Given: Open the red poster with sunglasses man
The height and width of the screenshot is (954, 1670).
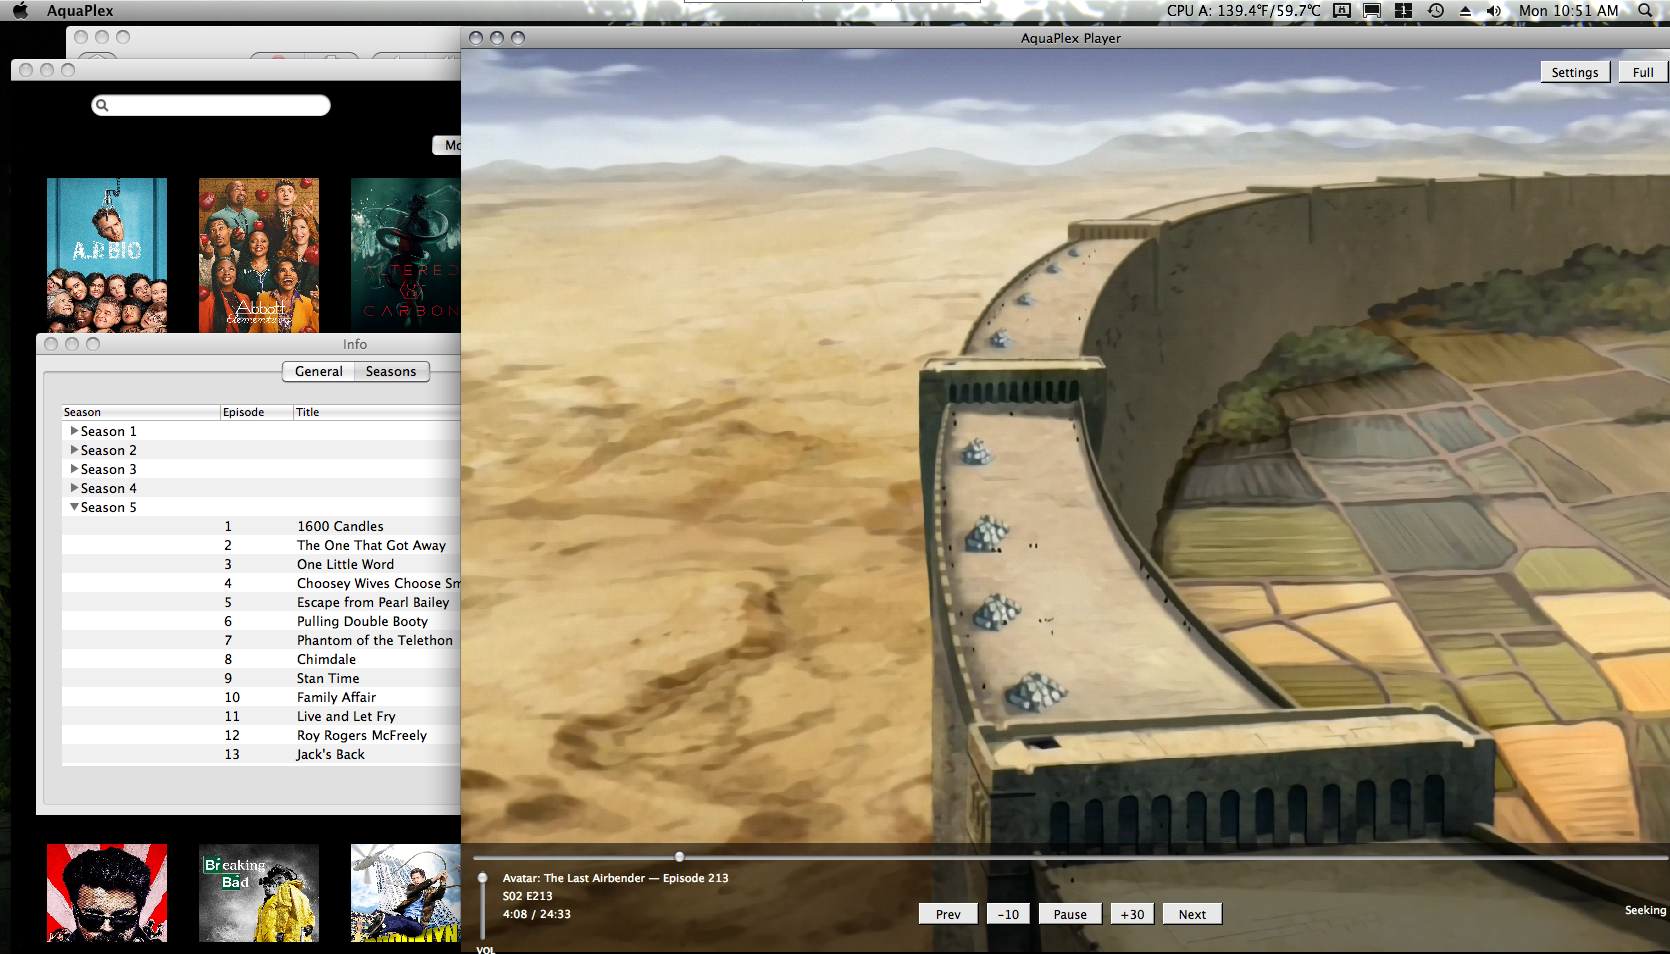Looking at the screenshot, I should coord(107,893).
